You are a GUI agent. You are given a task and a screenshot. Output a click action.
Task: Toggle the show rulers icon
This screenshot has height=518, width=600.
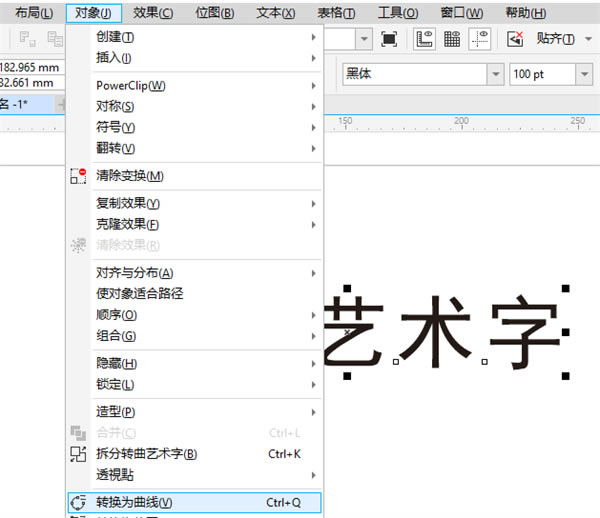(424, 39)
